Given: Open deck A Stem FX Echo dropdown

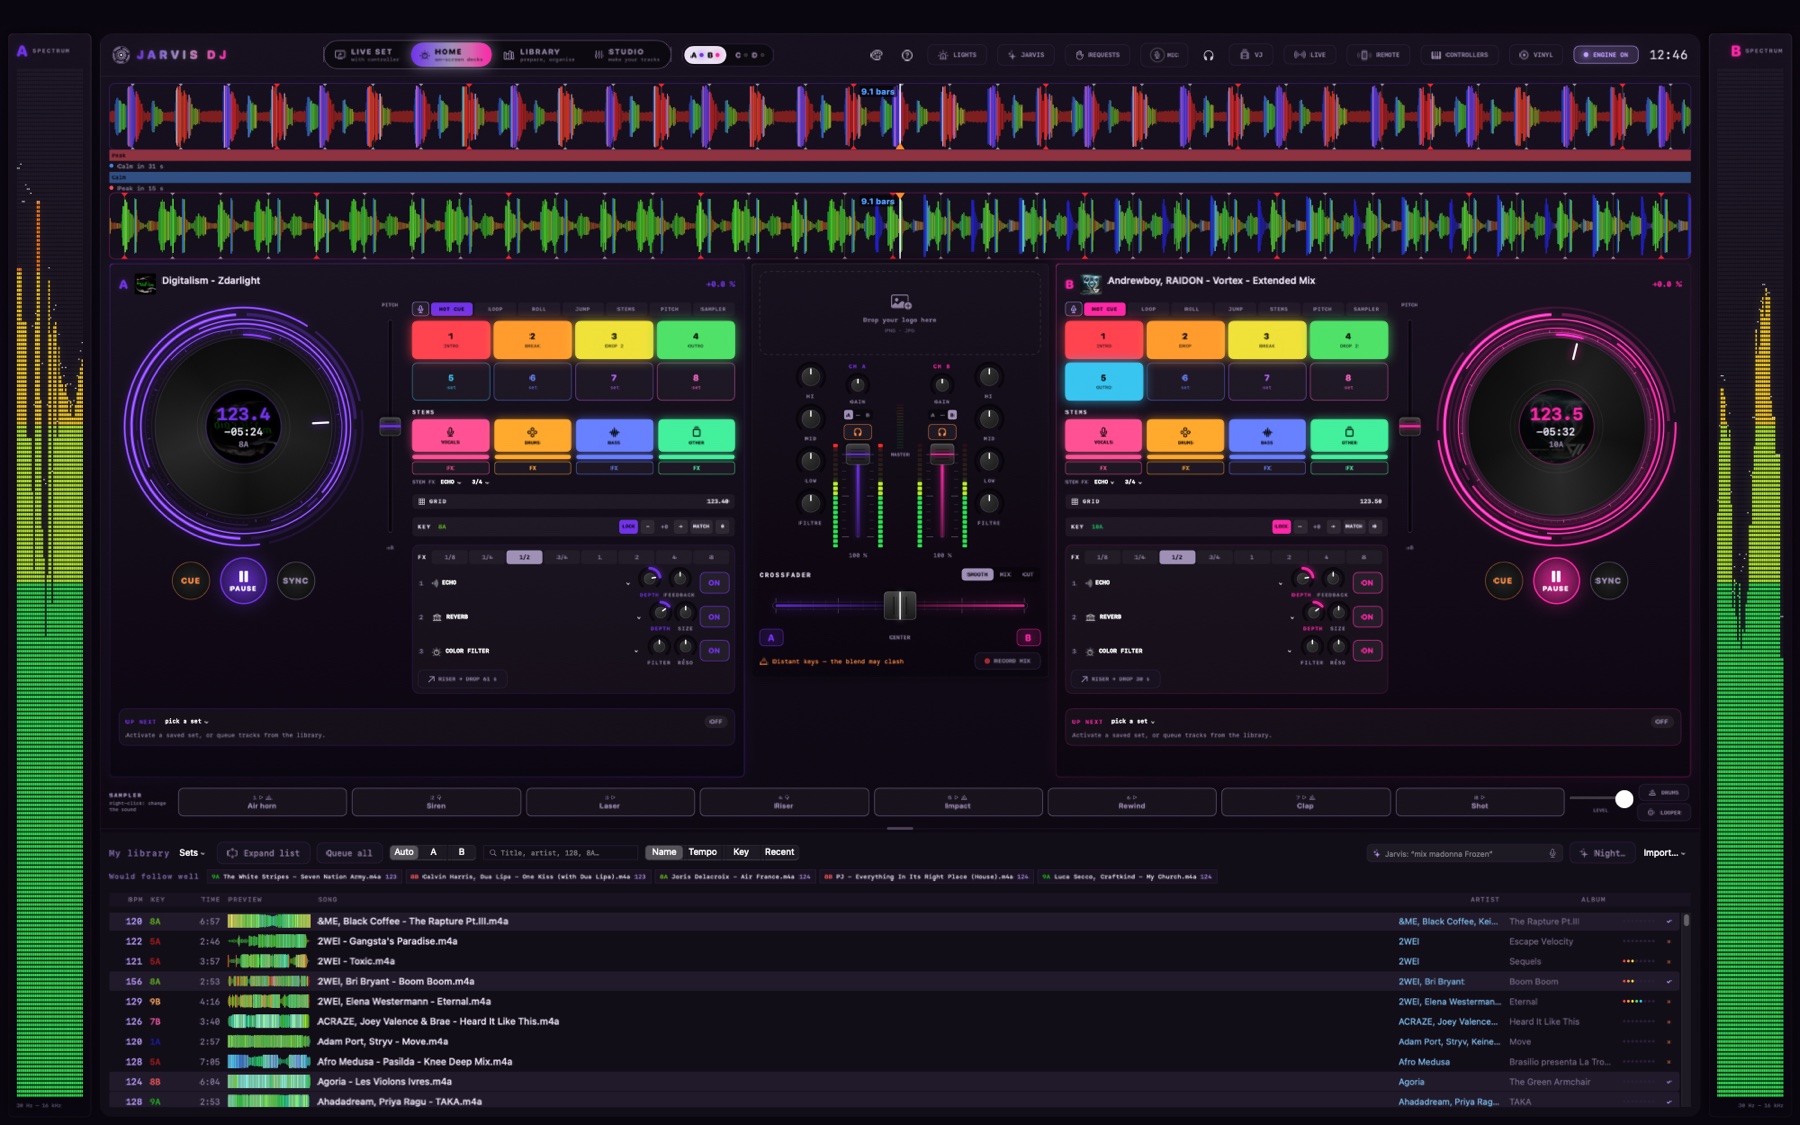Looking at the screenshot, I should click(x=451, y=482).
